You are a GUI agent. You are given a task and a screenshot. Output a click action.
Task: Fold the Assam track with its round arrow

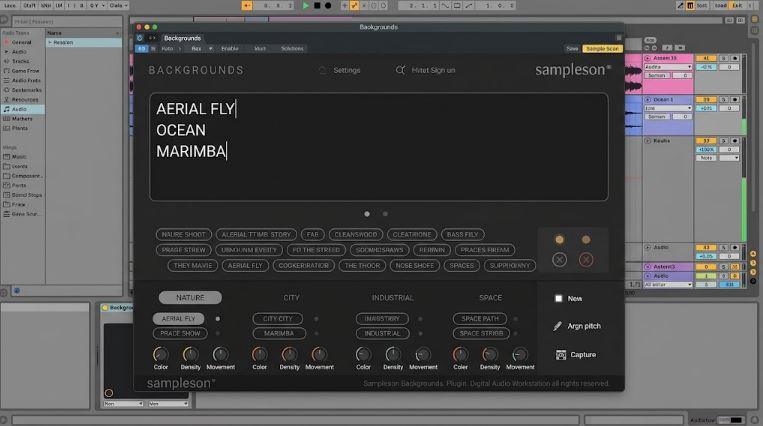tap(648, 58)
